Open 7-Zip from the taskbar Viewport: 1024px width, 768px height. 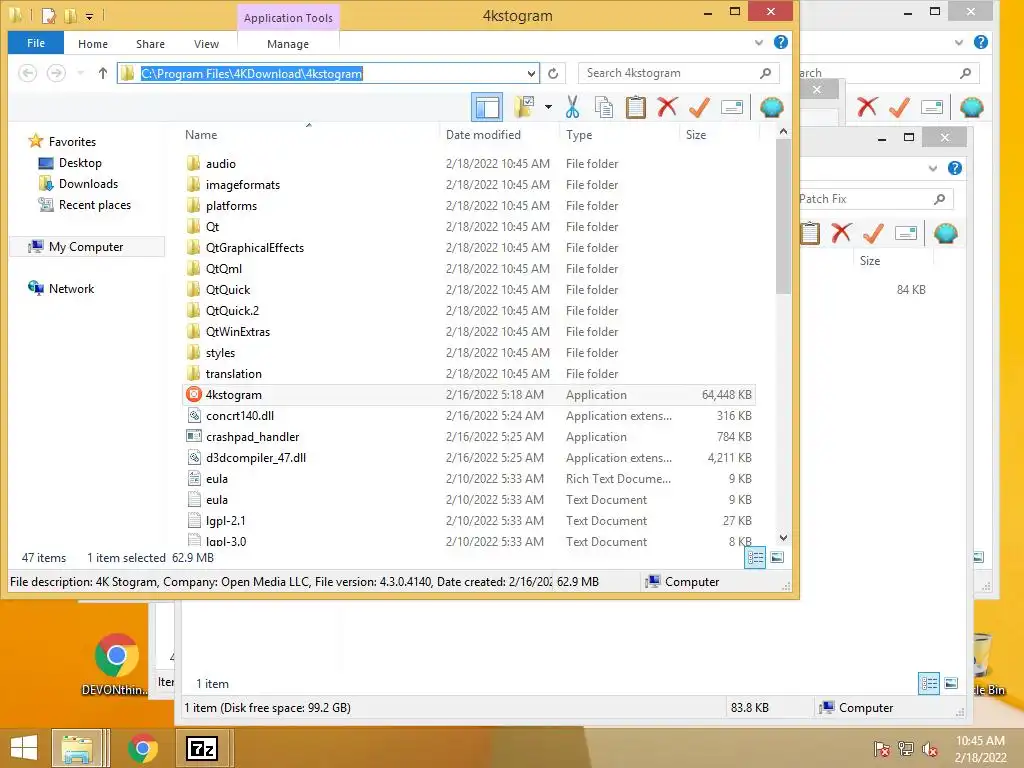(201, 748)
